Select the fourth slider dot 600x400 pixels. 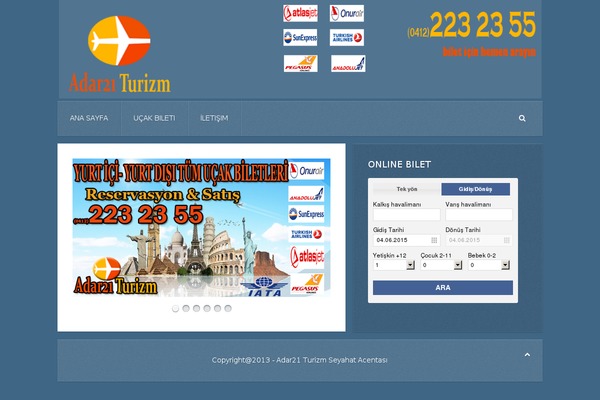coord(207,309)
